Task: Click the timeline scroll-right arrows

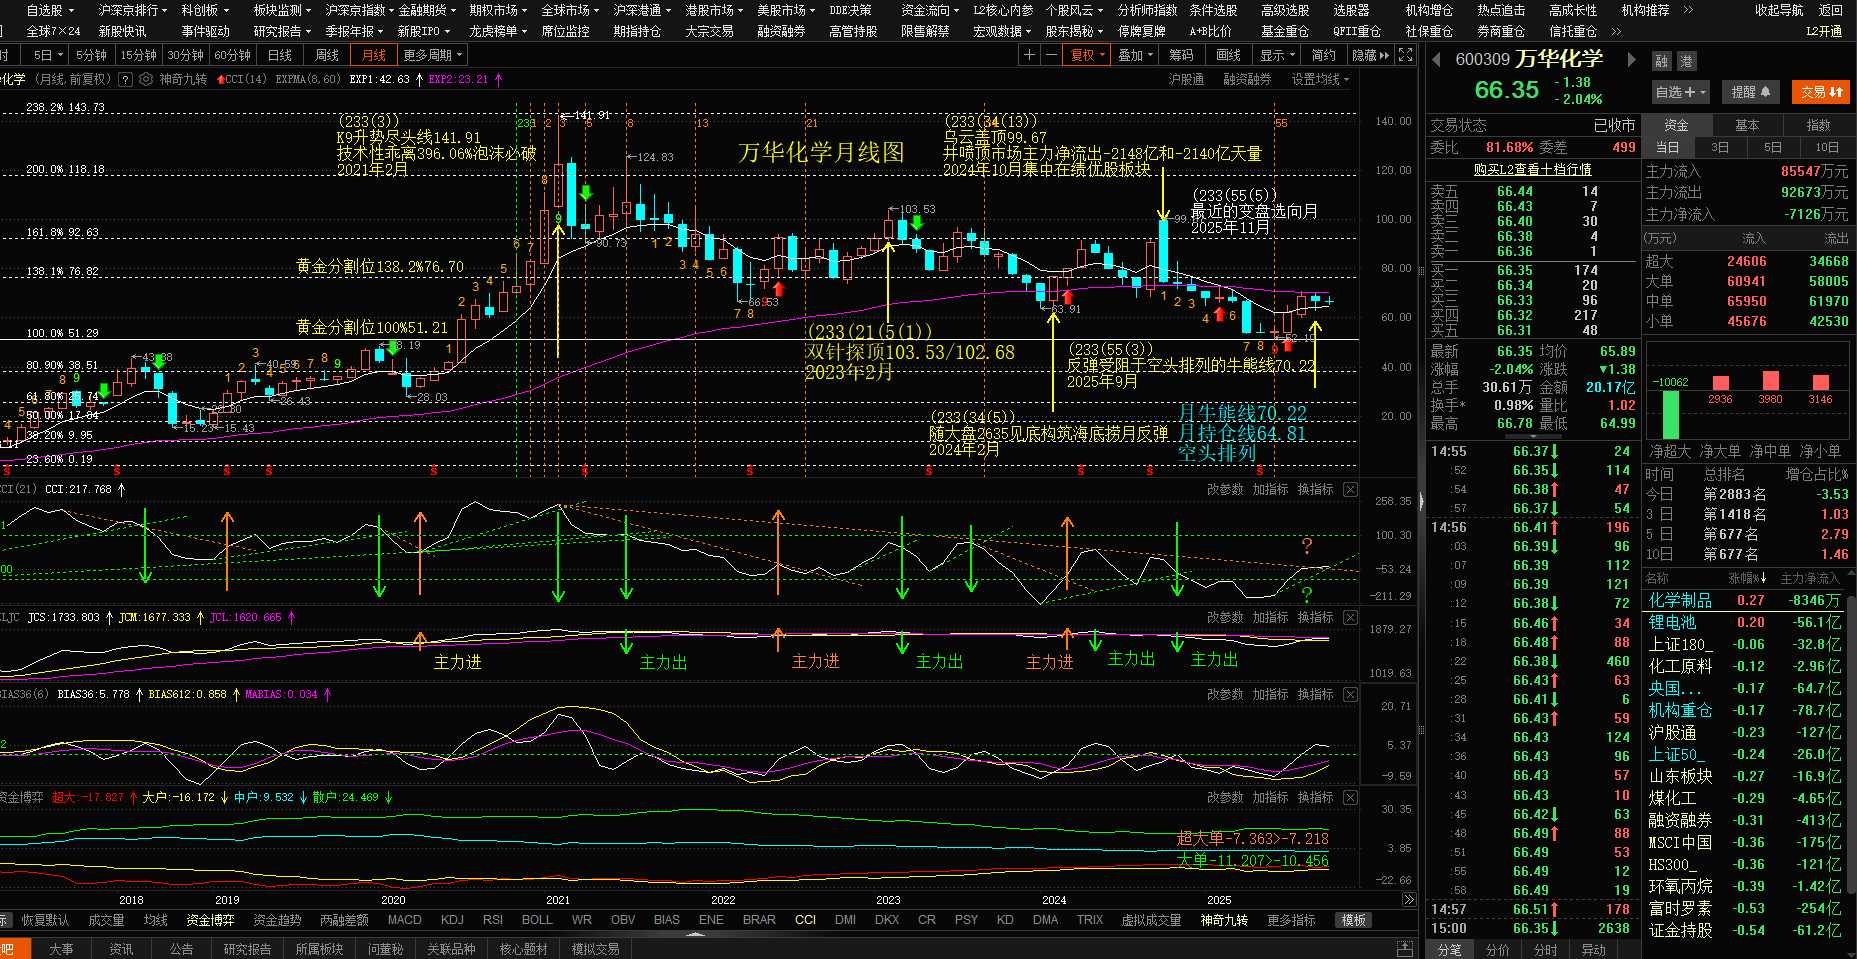Action: pos(1409,900)
